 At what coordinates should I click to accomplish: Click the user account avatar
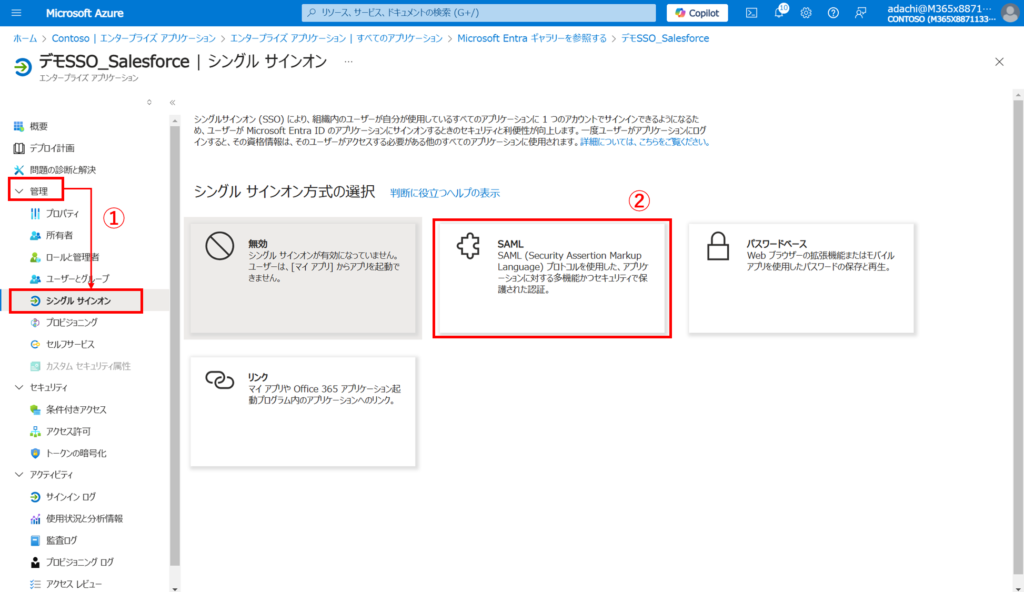1010,12
